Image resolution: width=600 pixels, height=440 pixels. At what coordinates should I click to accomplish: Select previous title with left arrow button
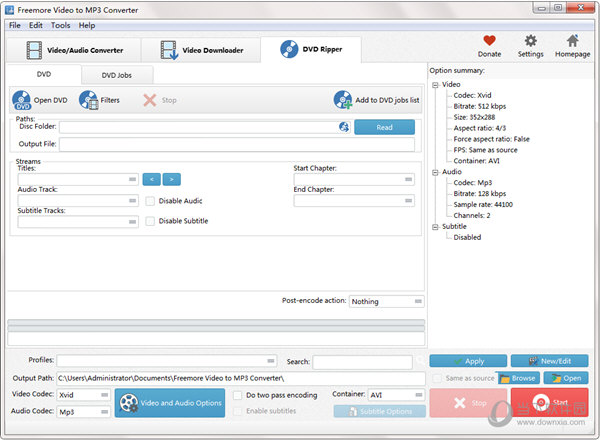[x=152, y=179]
